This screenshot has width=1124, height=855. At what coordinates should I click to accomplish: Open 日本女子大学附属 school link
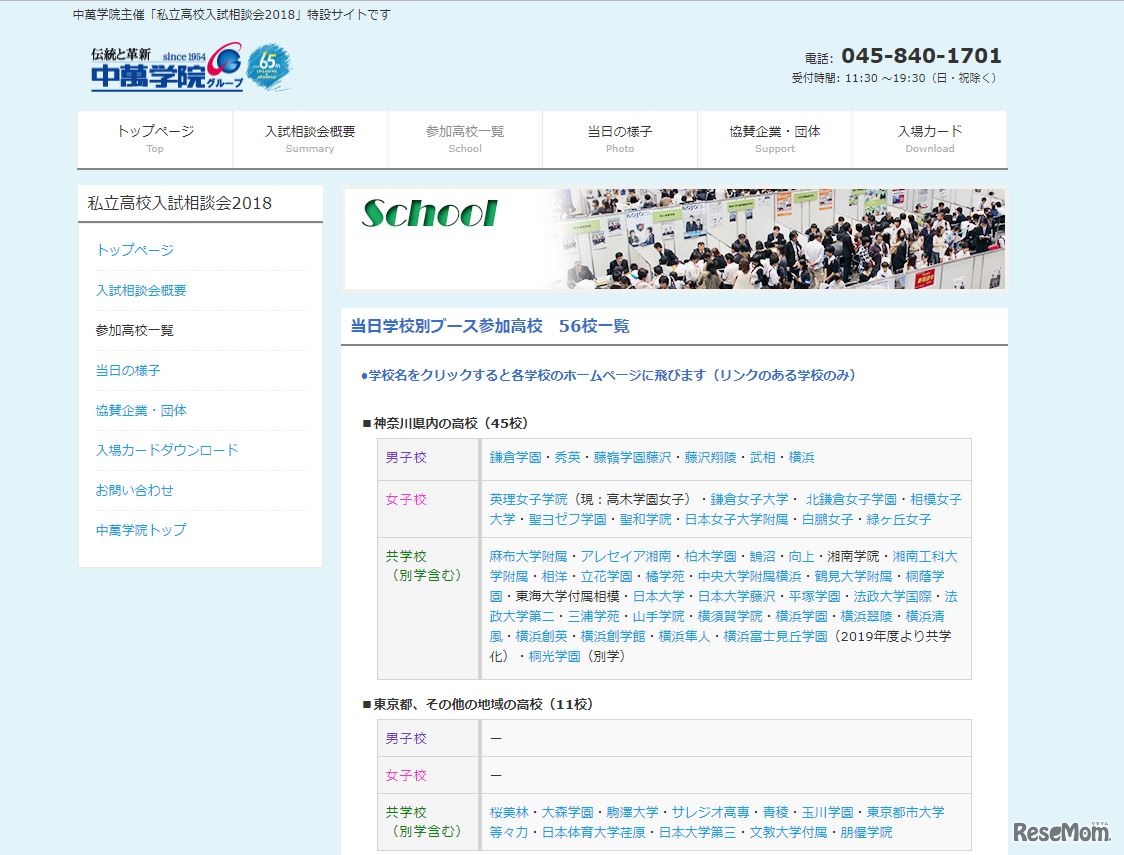(x=737, y=519)
